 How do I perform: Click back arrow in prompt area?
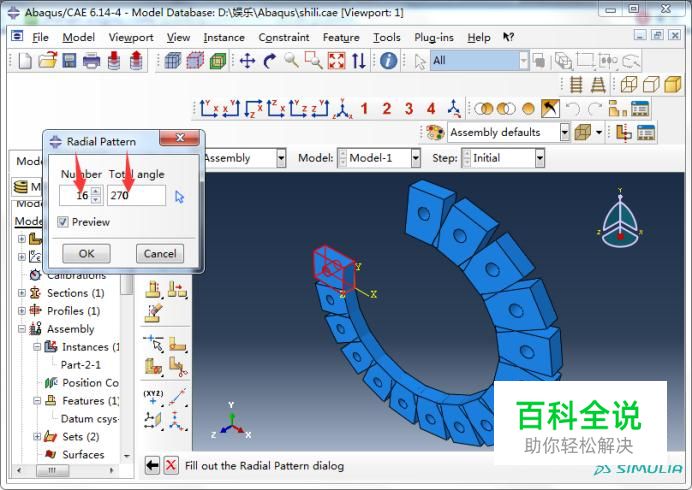pos(152,465)
